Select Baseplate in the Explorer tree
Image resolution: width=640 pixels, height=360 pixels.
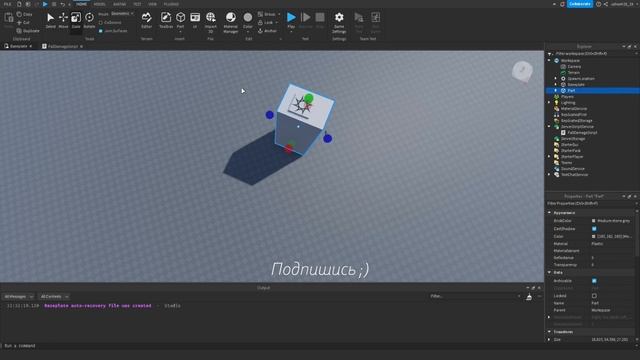576,84
